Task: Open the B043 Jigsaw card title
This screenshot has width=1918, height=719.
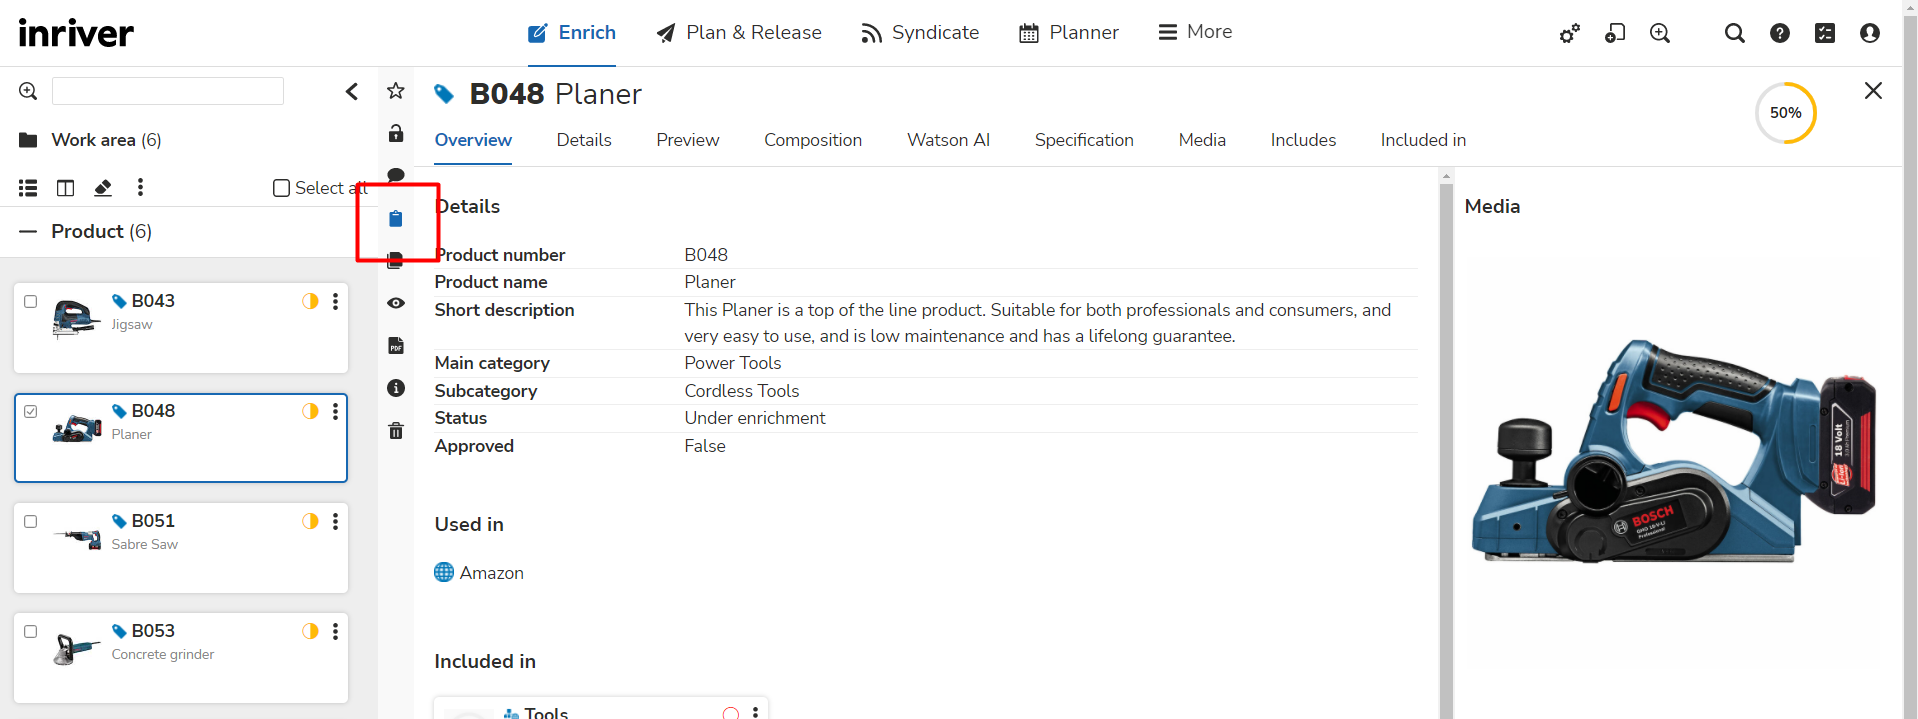Action: tap(153, 301)
